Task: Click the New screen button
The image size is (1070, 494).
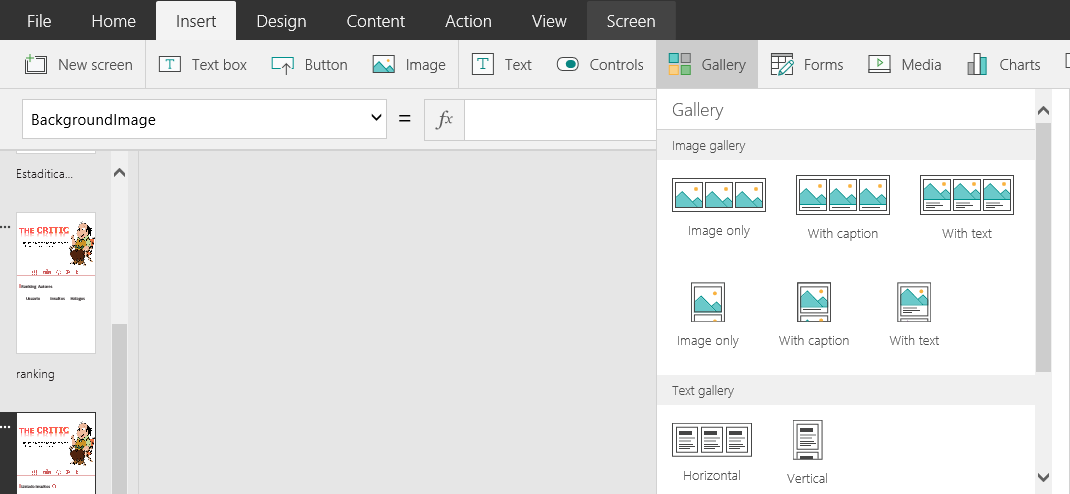Action: [79, 65]
